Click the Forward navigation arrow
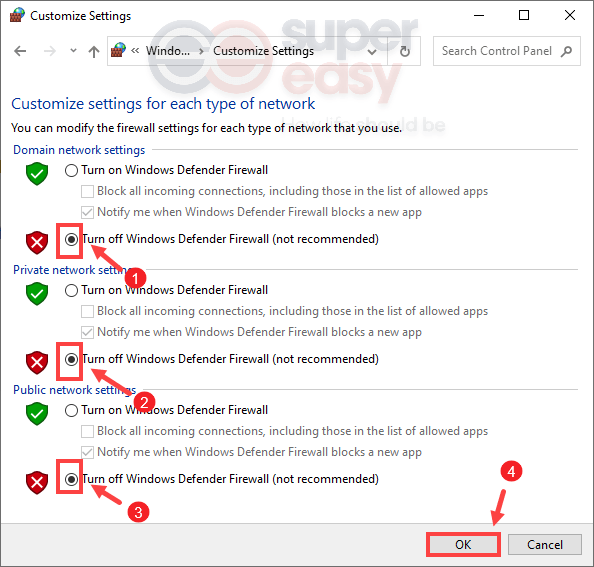Viewport: 594px width, 567px height. tap(50, 51)
